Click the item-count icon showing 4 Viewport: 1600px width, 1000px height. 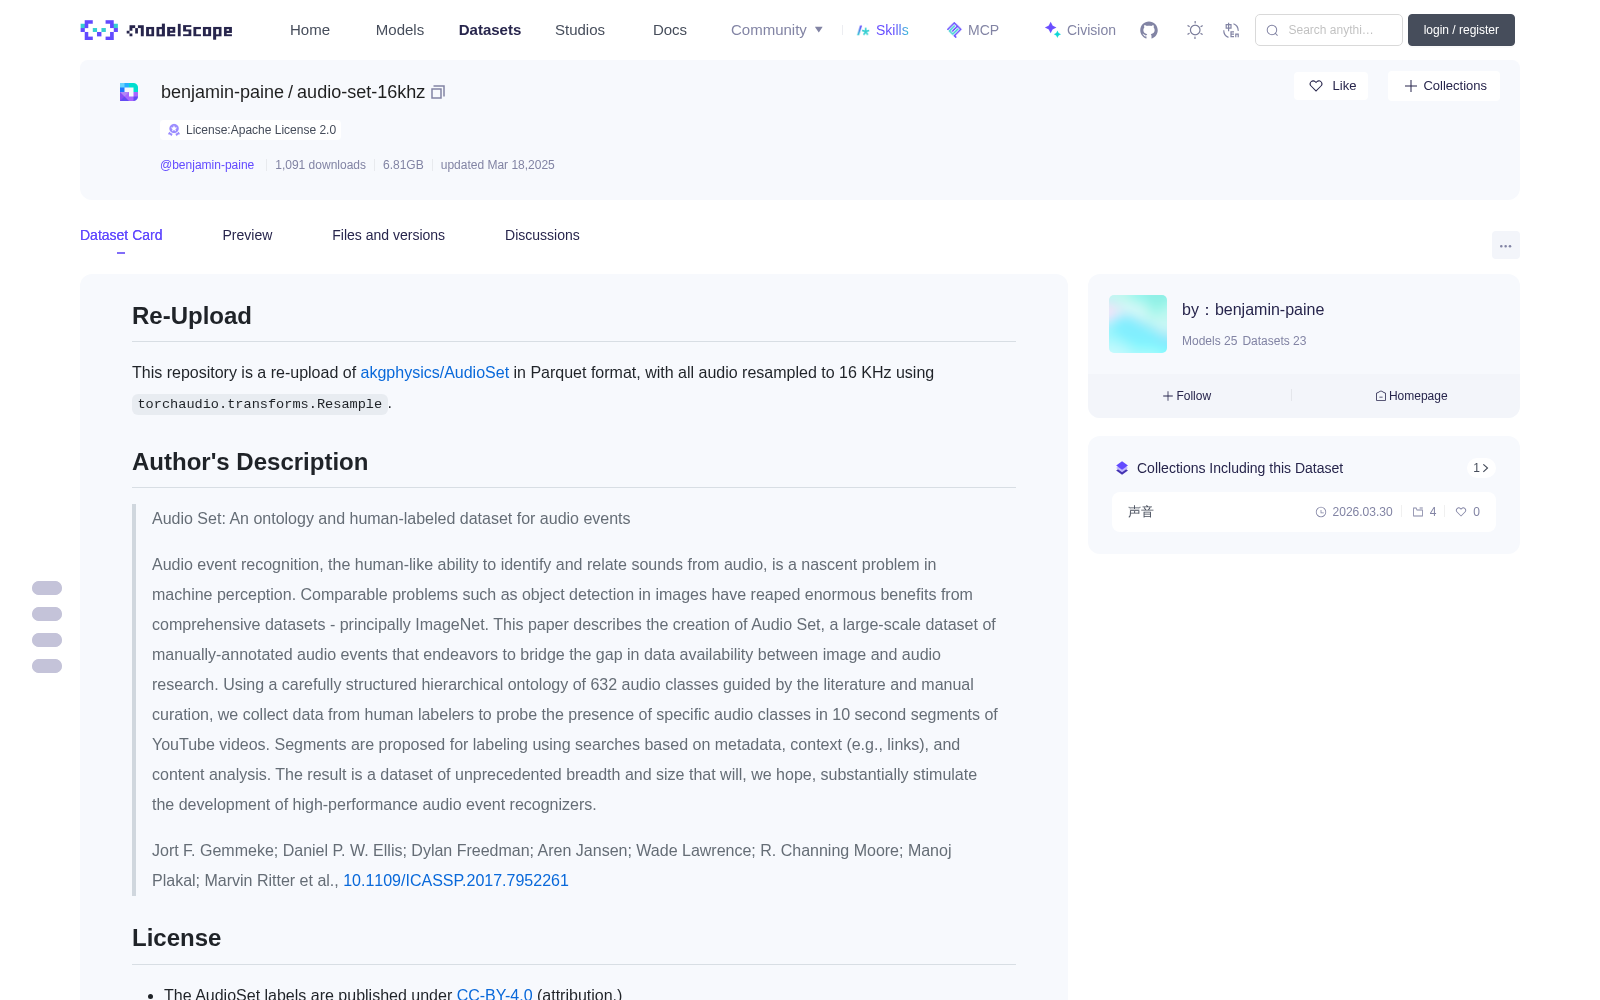1418,512
